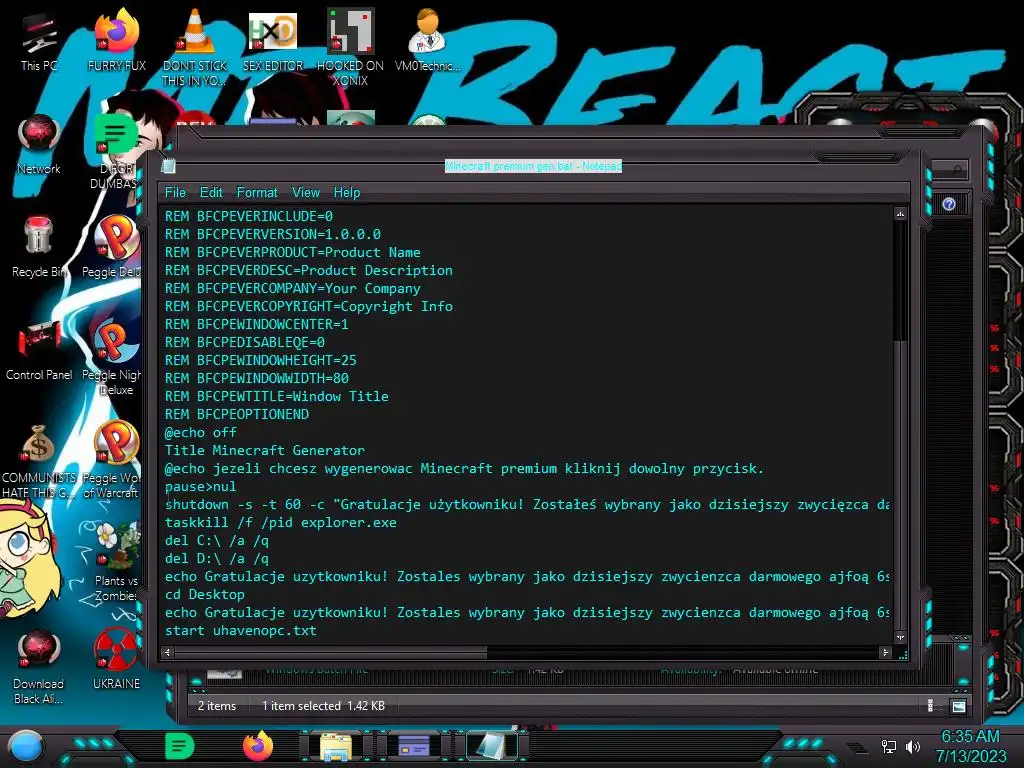Click the Notepad horizontal scrollbar thumb
Viewport: 1024px width, 768px height.
pos(331,652)
